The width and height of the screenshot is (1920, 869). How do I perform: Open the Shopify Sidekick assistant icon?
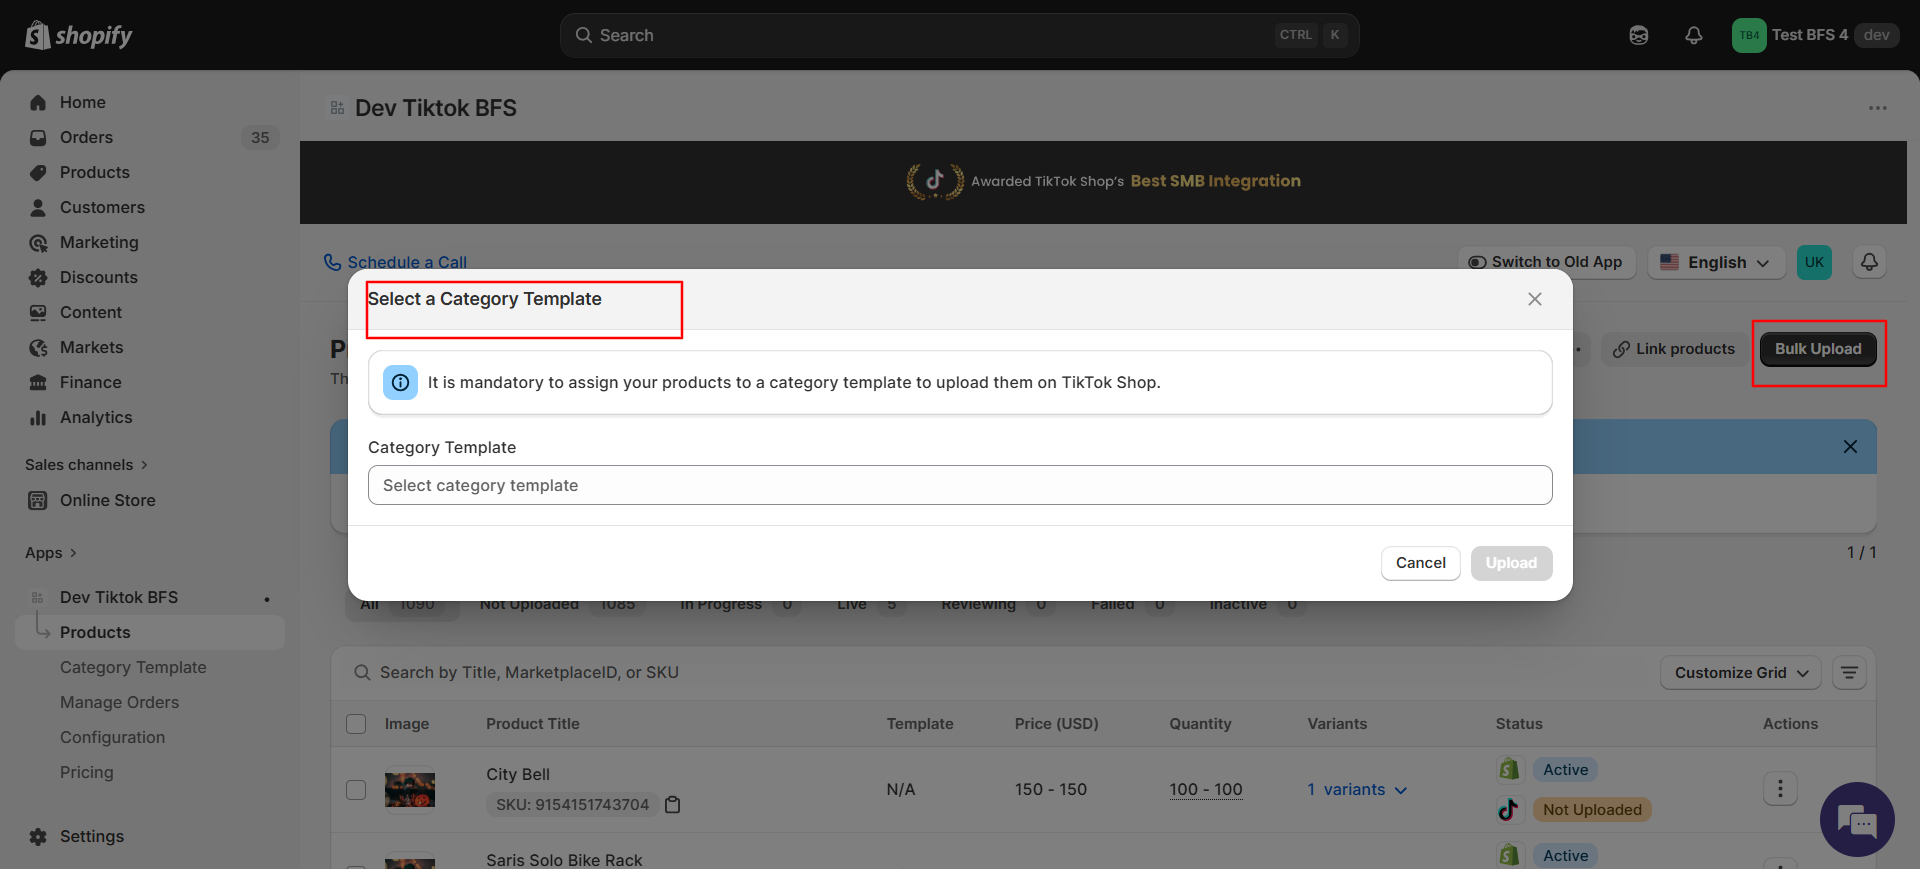click(x=1638, y=35)
